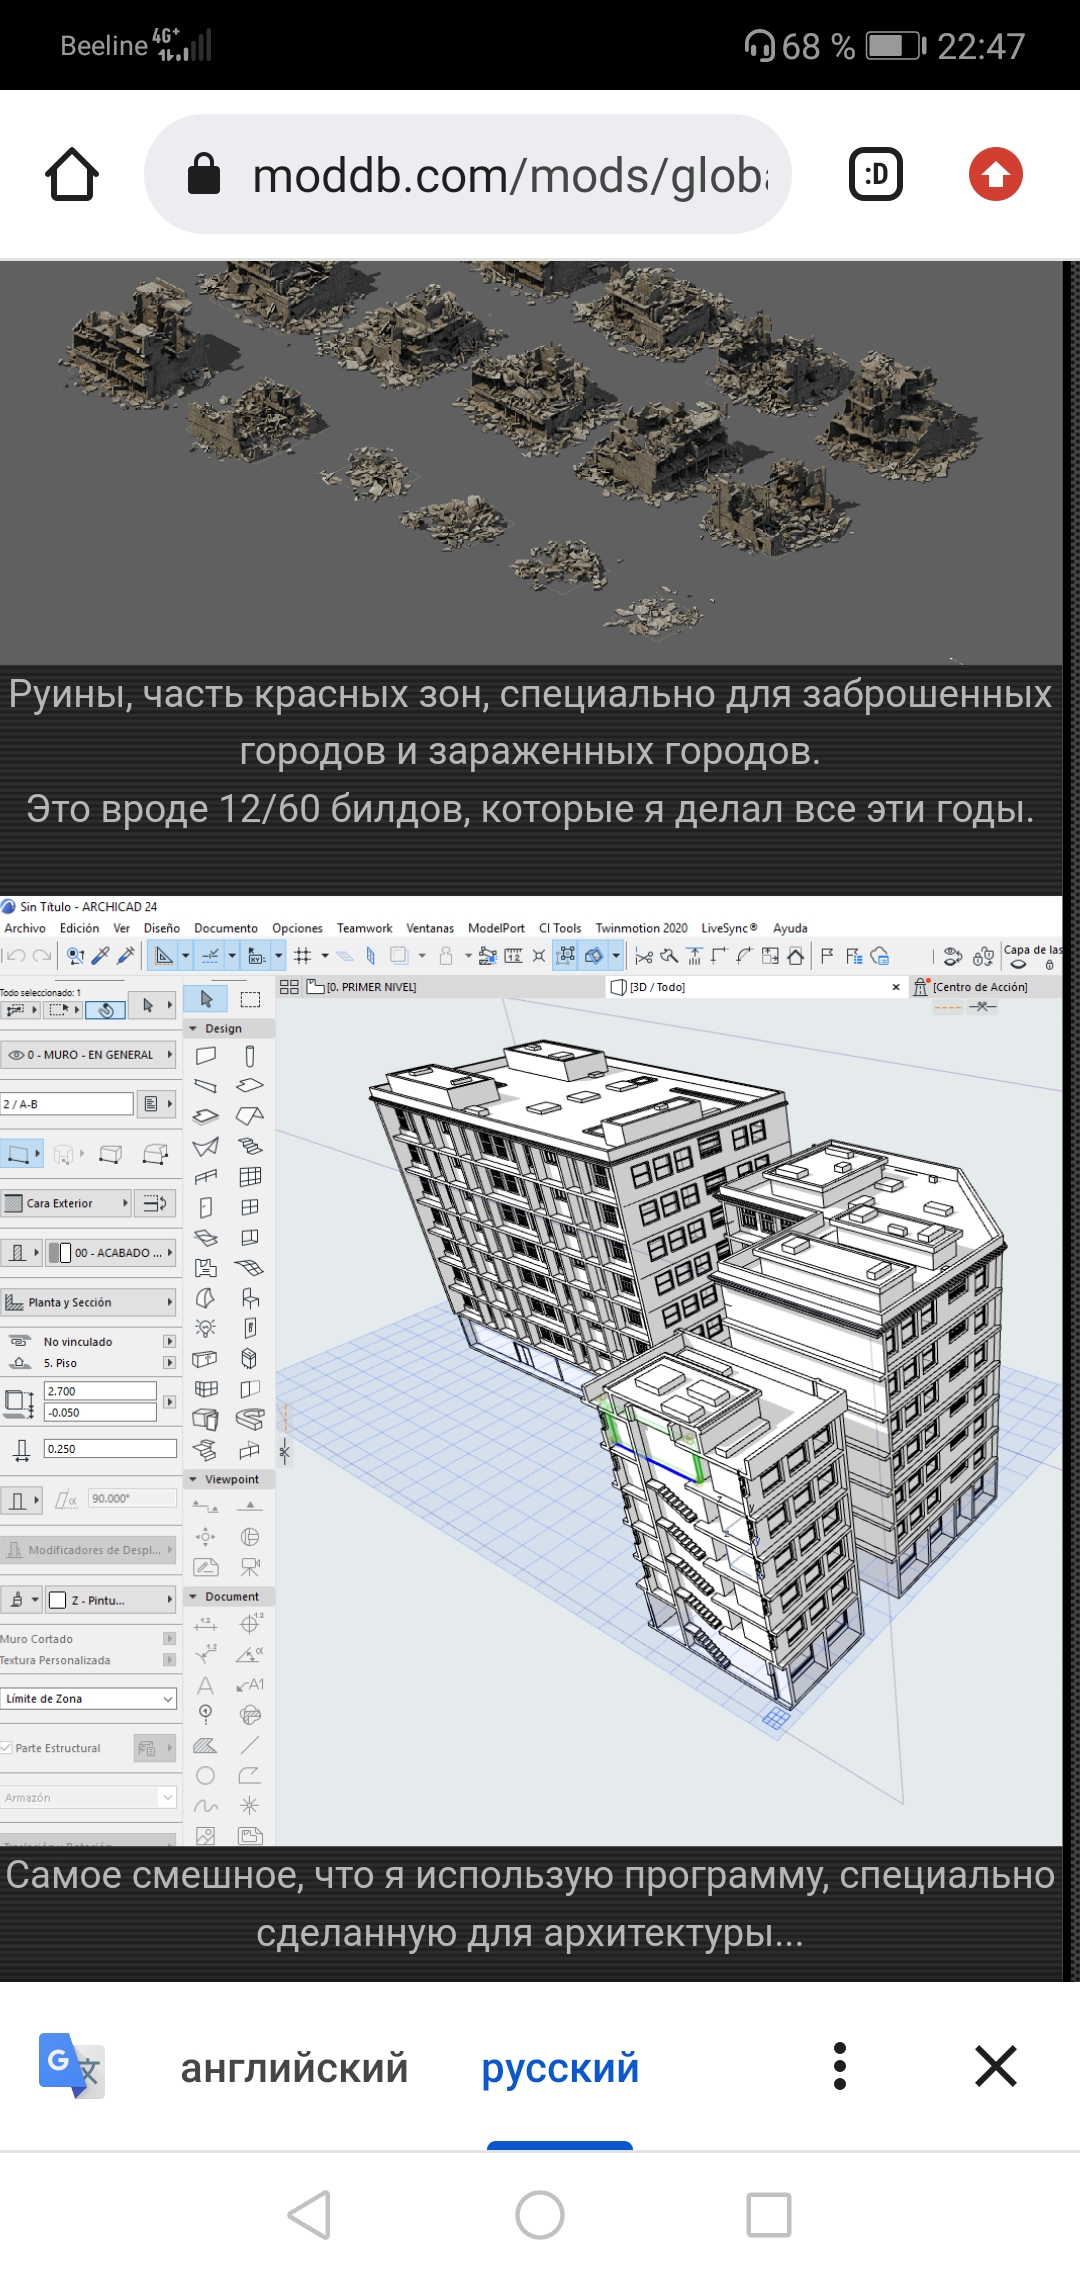The height and width of the screenshot is (2280, 1080).
Task: Select the Line tool under Document
Action: (250, 1745)
